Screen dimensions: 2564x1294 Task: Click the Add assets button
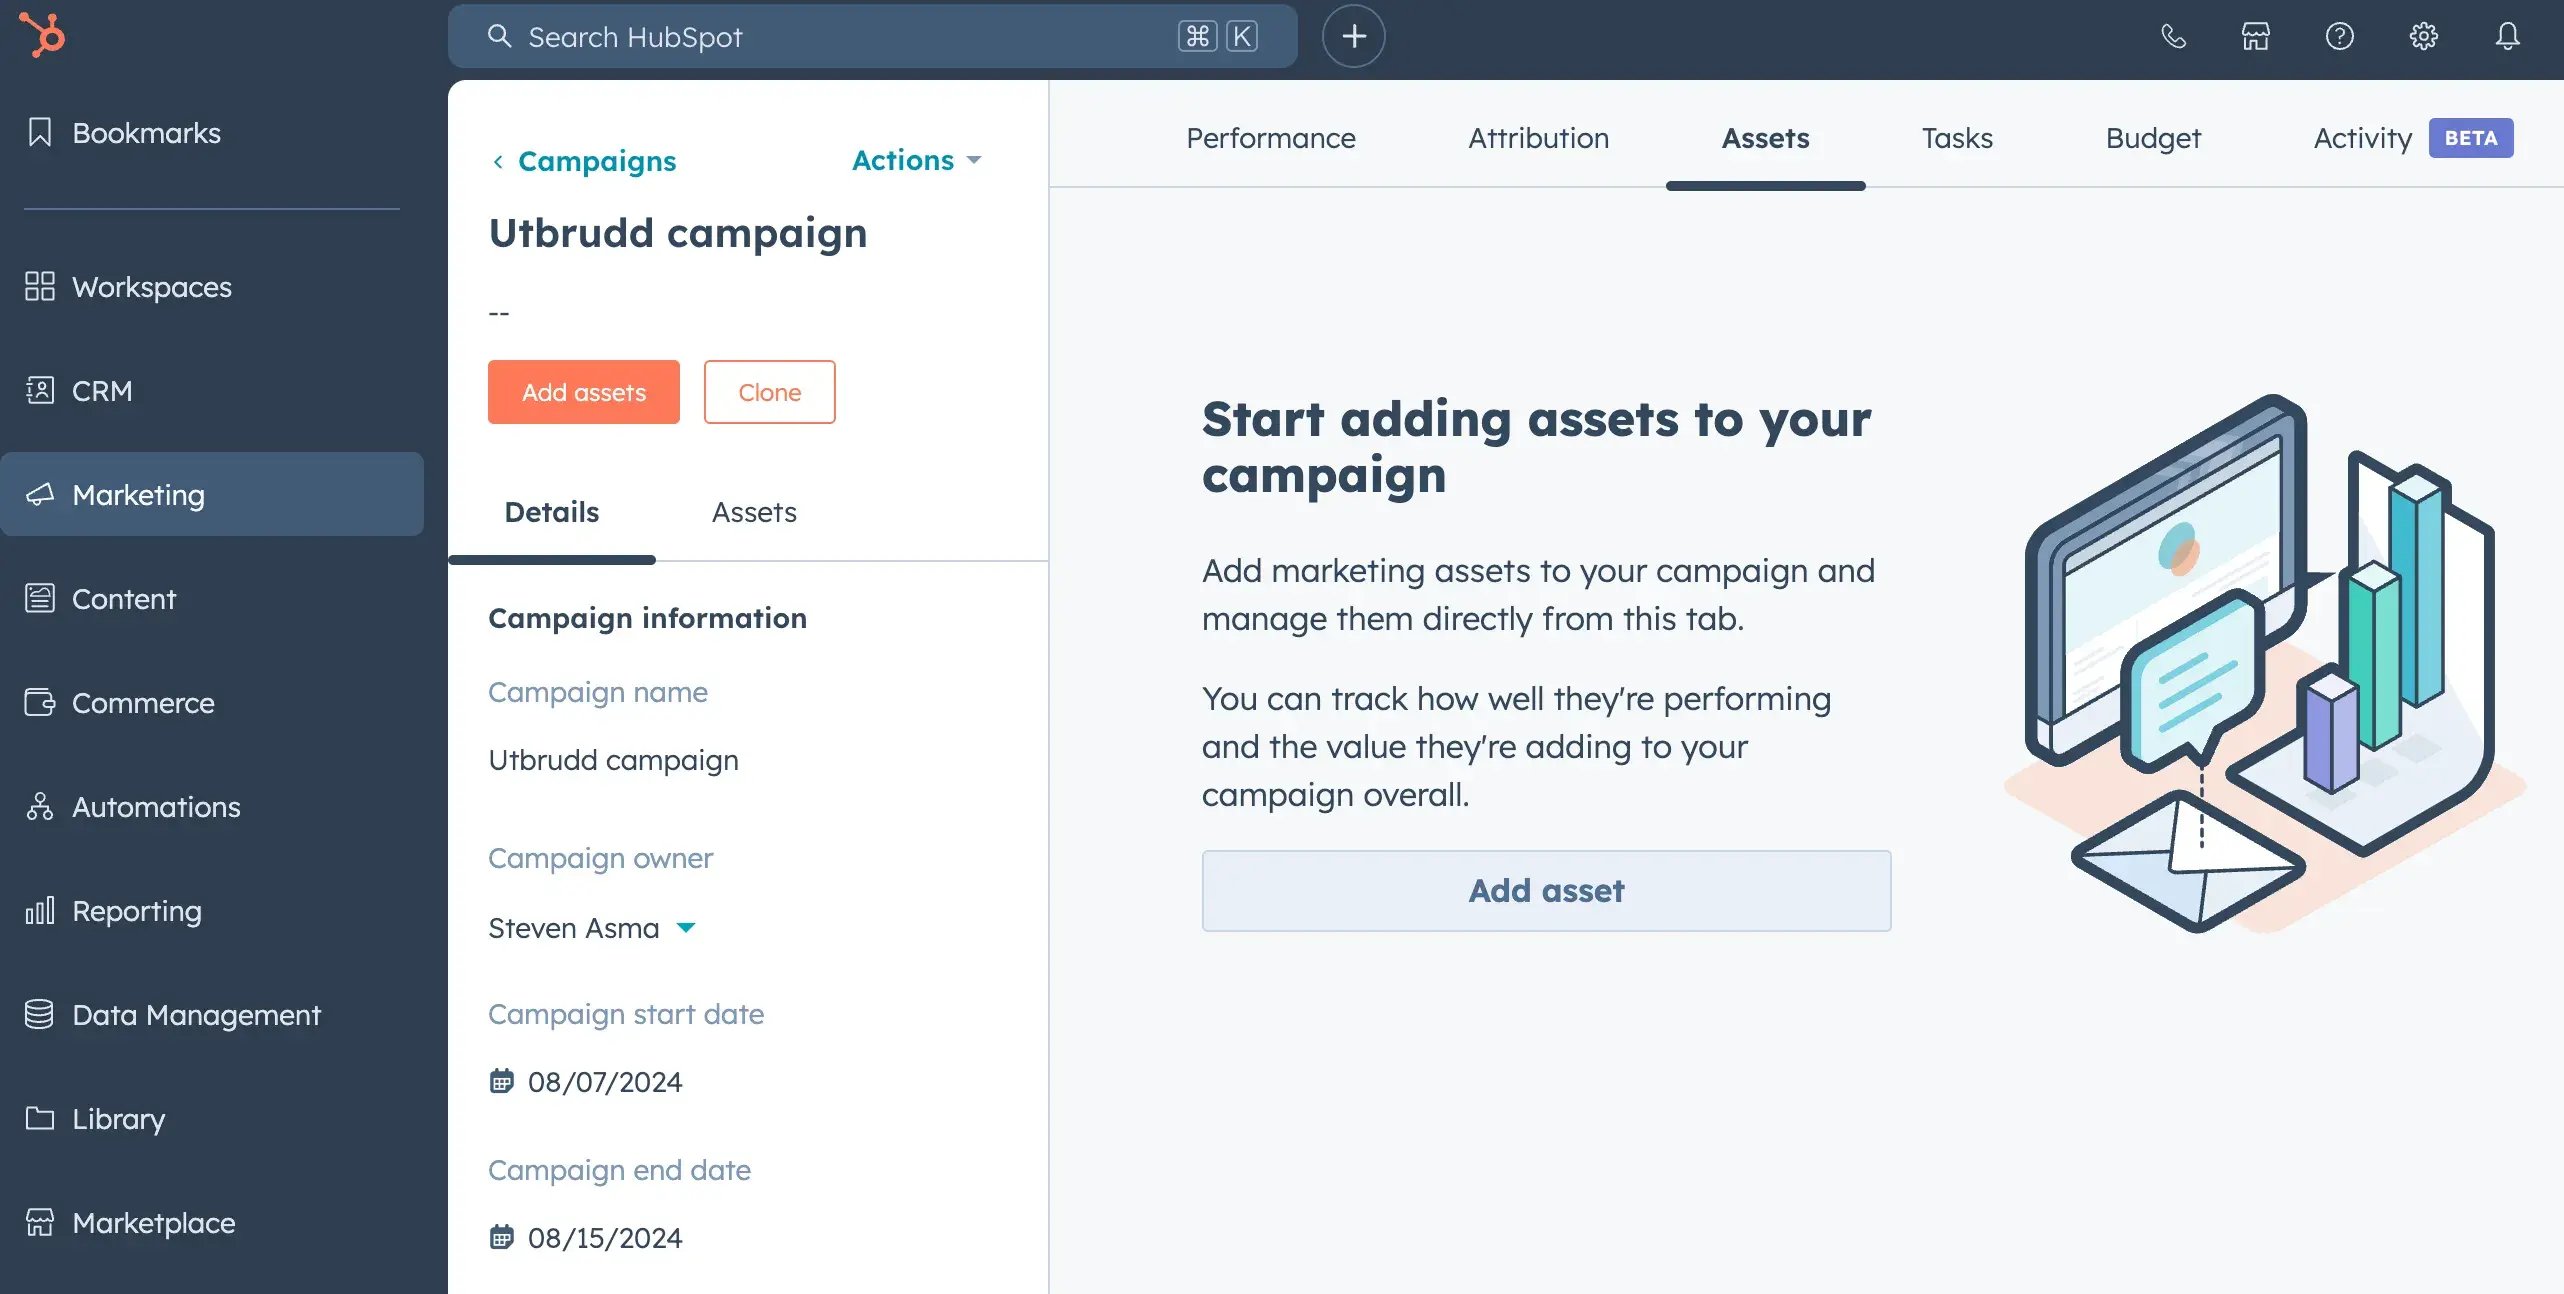click(582, 391)
